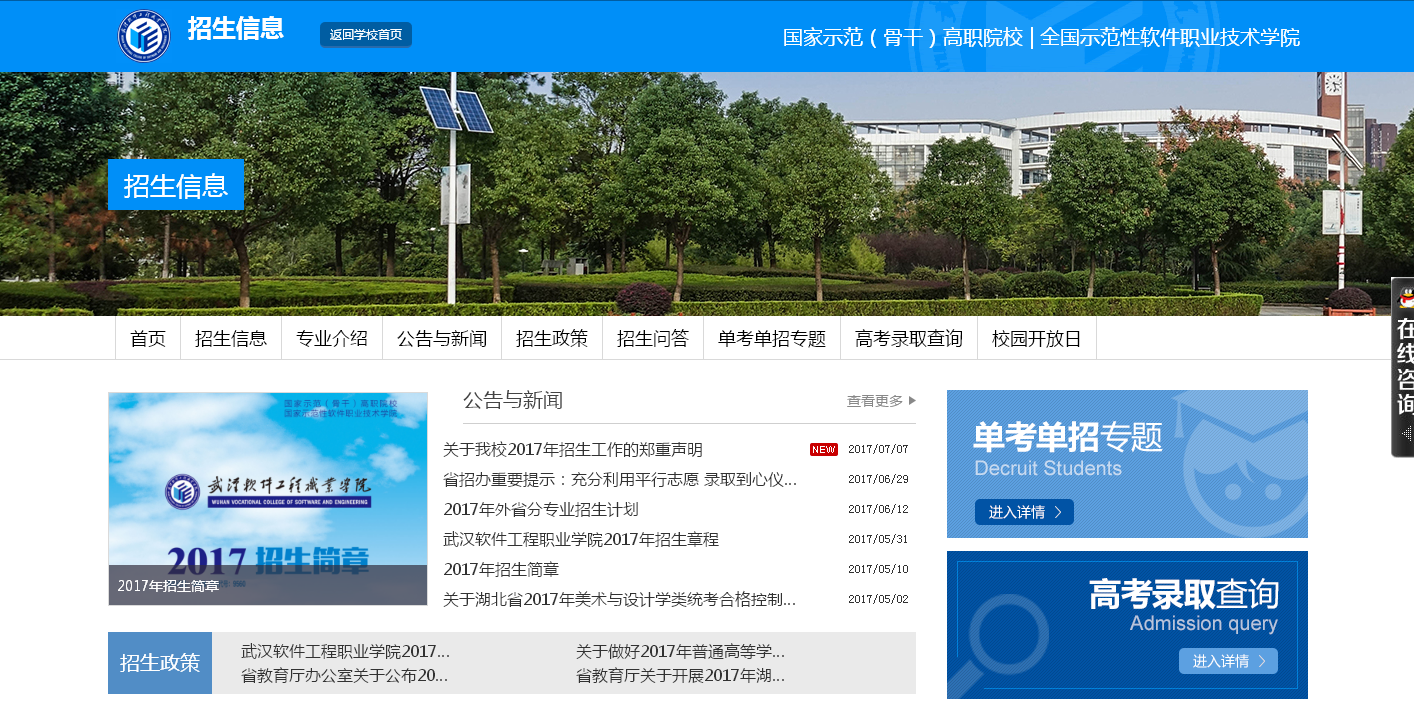Open the 首页 navigation tab
This screenshot has width=1414, height=712.
pos(148,338)
